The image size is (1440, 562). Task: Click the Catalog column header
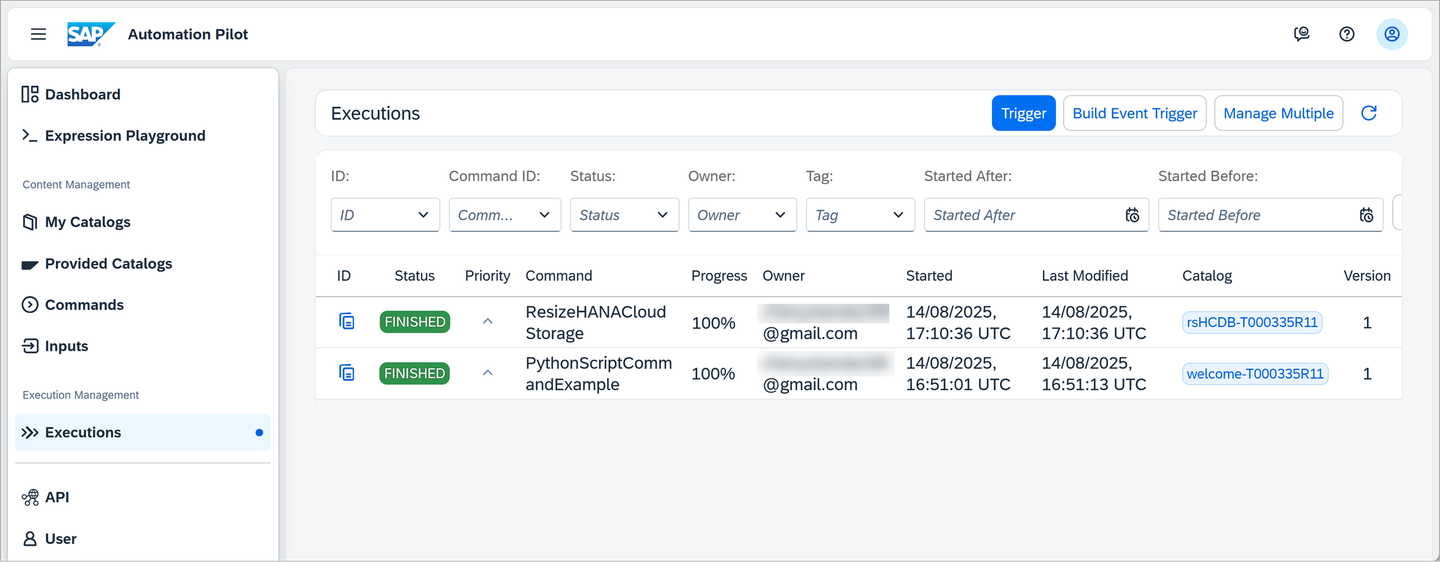pyautogui.click(x=1207, y=275)
